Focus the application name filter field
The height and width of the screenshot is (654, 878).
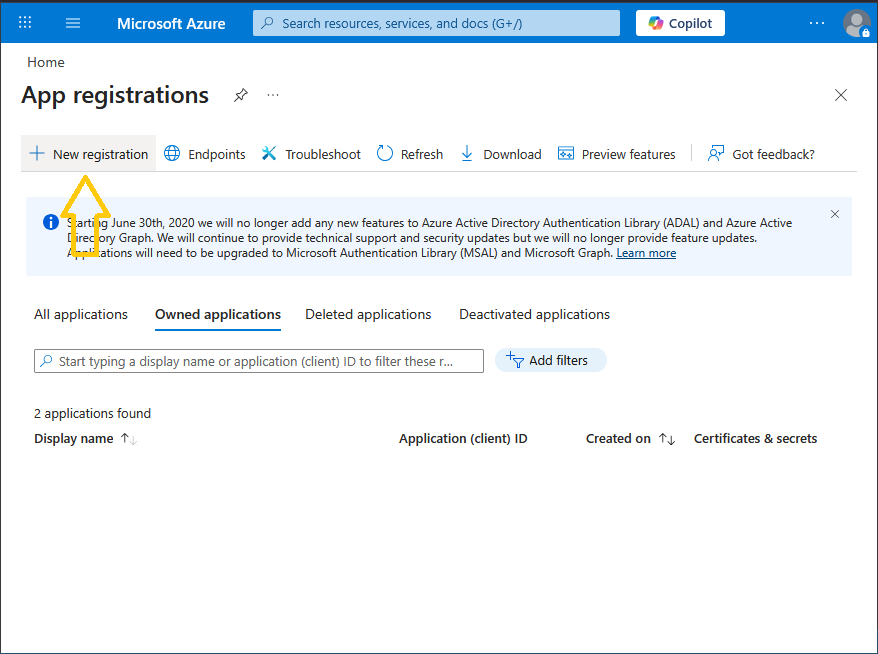point(260,361)
